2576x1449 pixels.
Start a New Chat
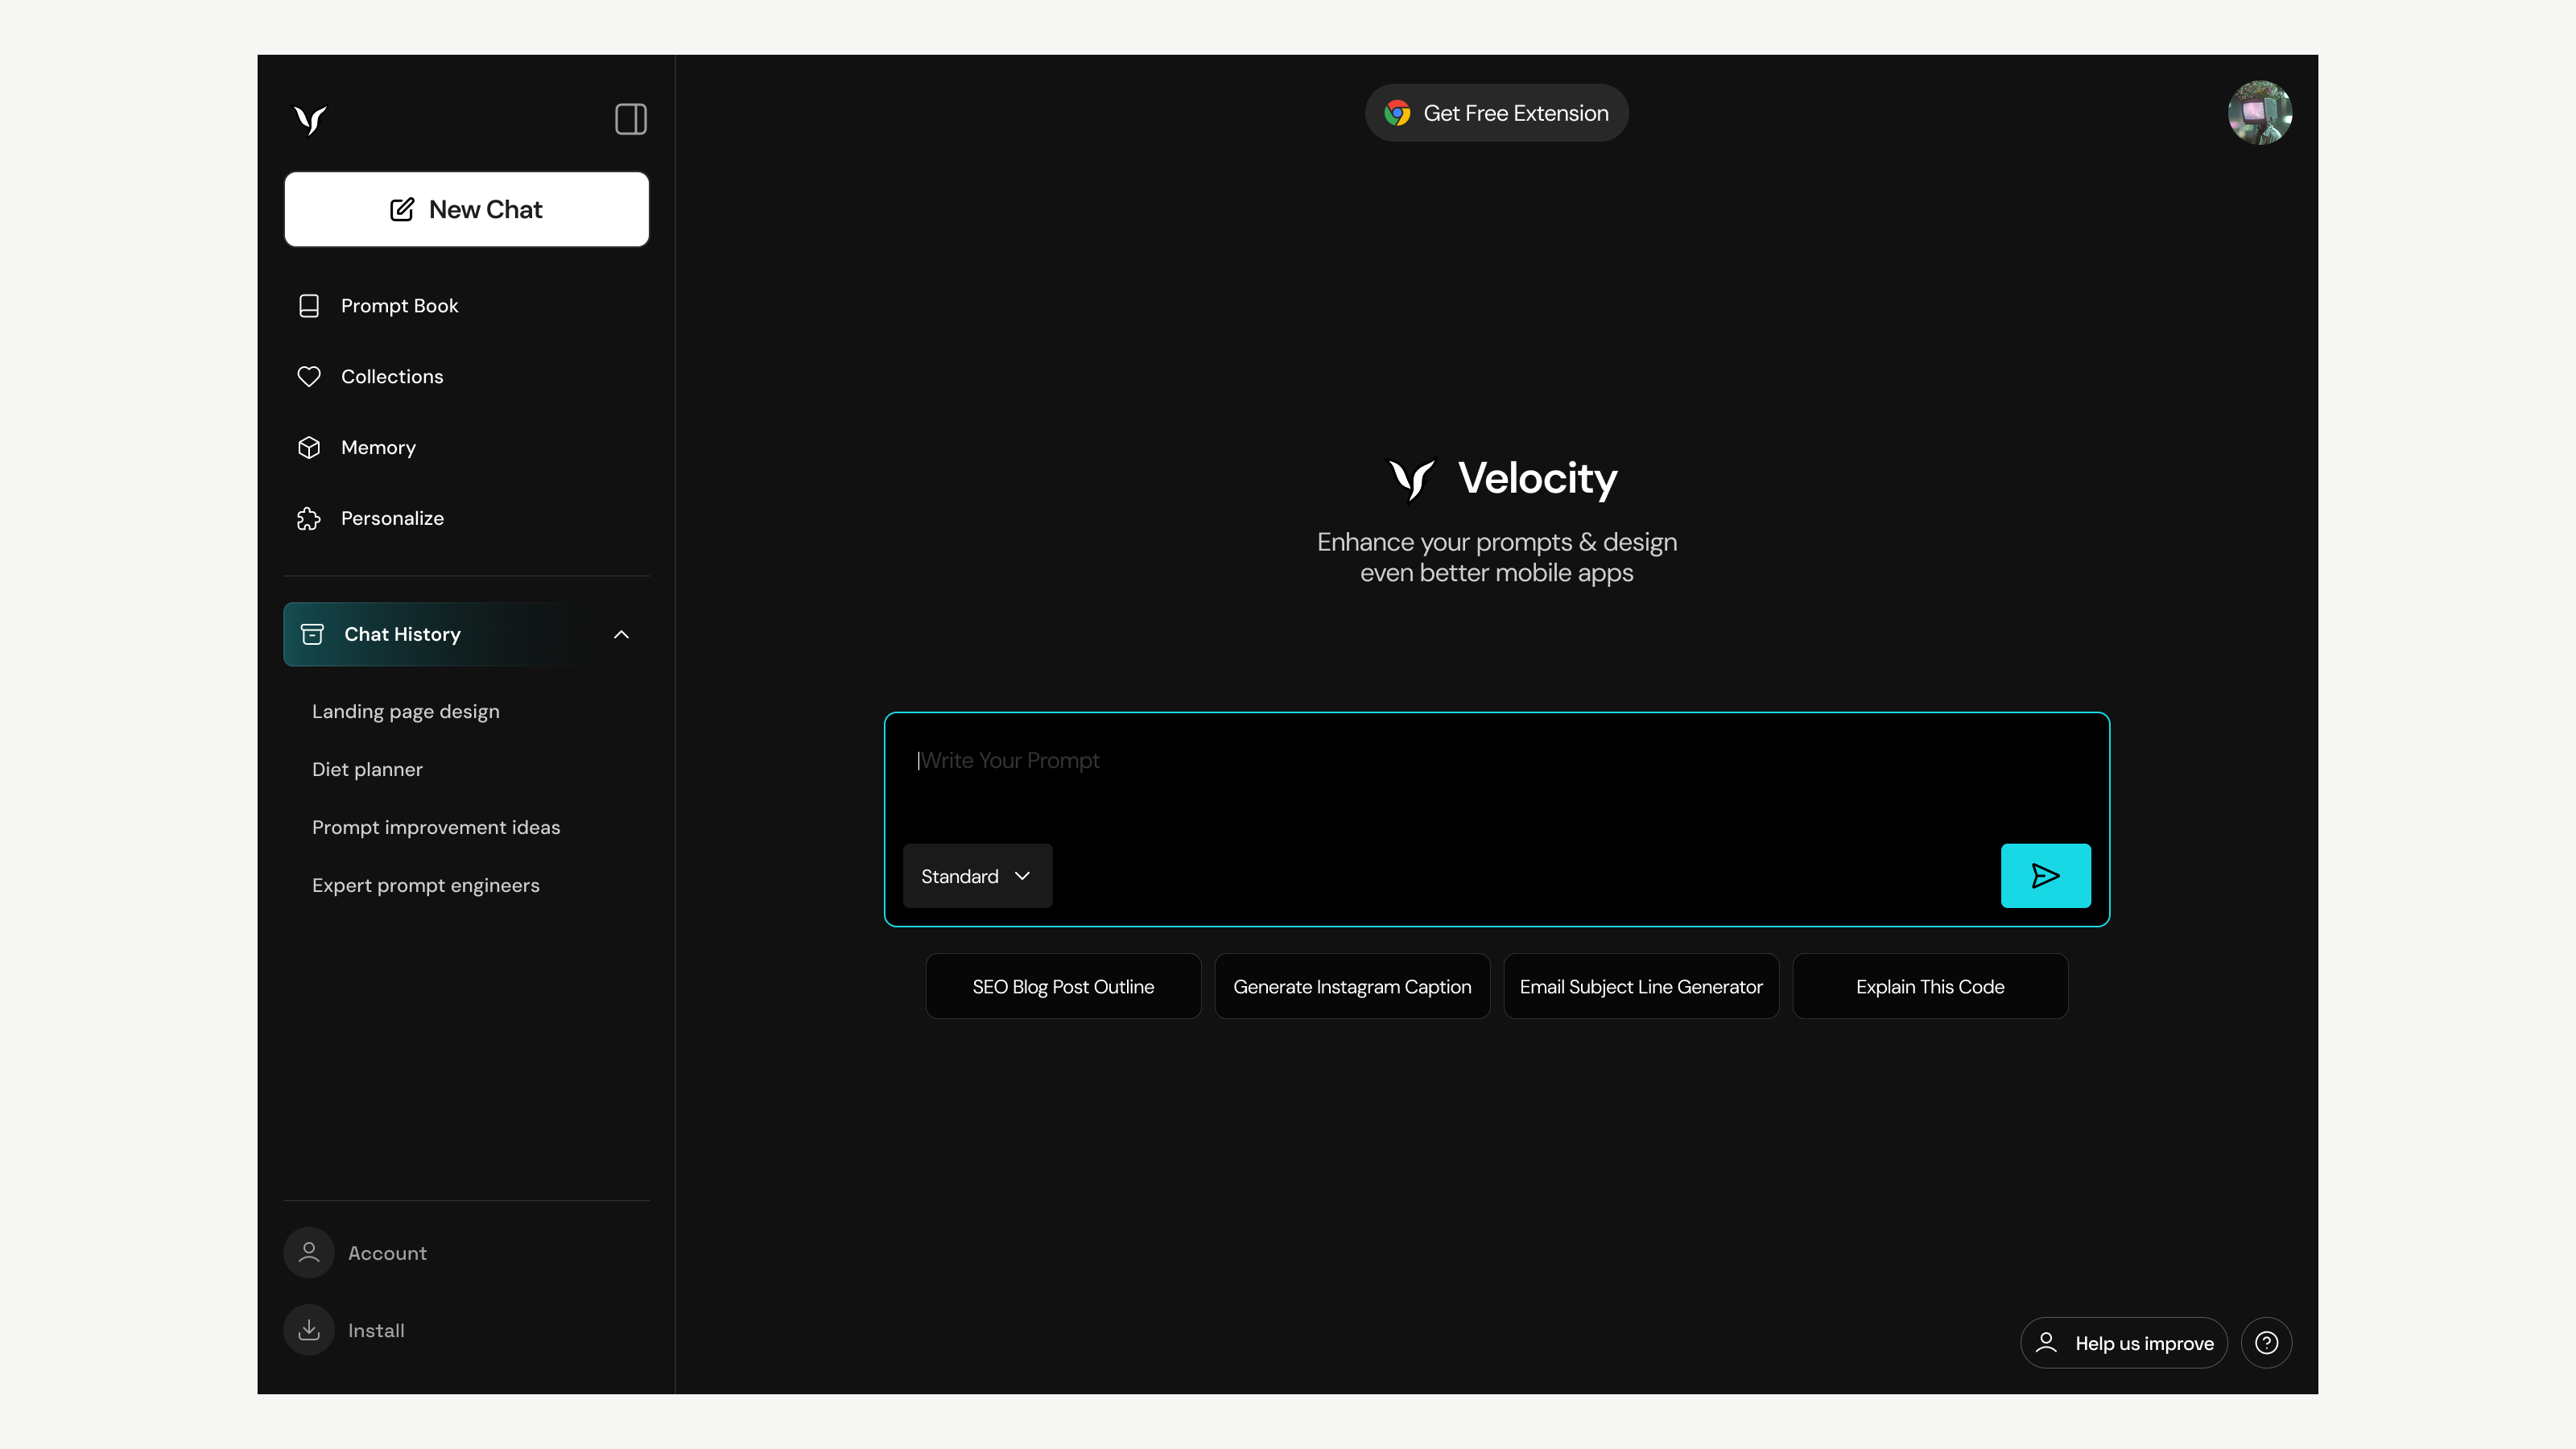click(x=466, y=209)
